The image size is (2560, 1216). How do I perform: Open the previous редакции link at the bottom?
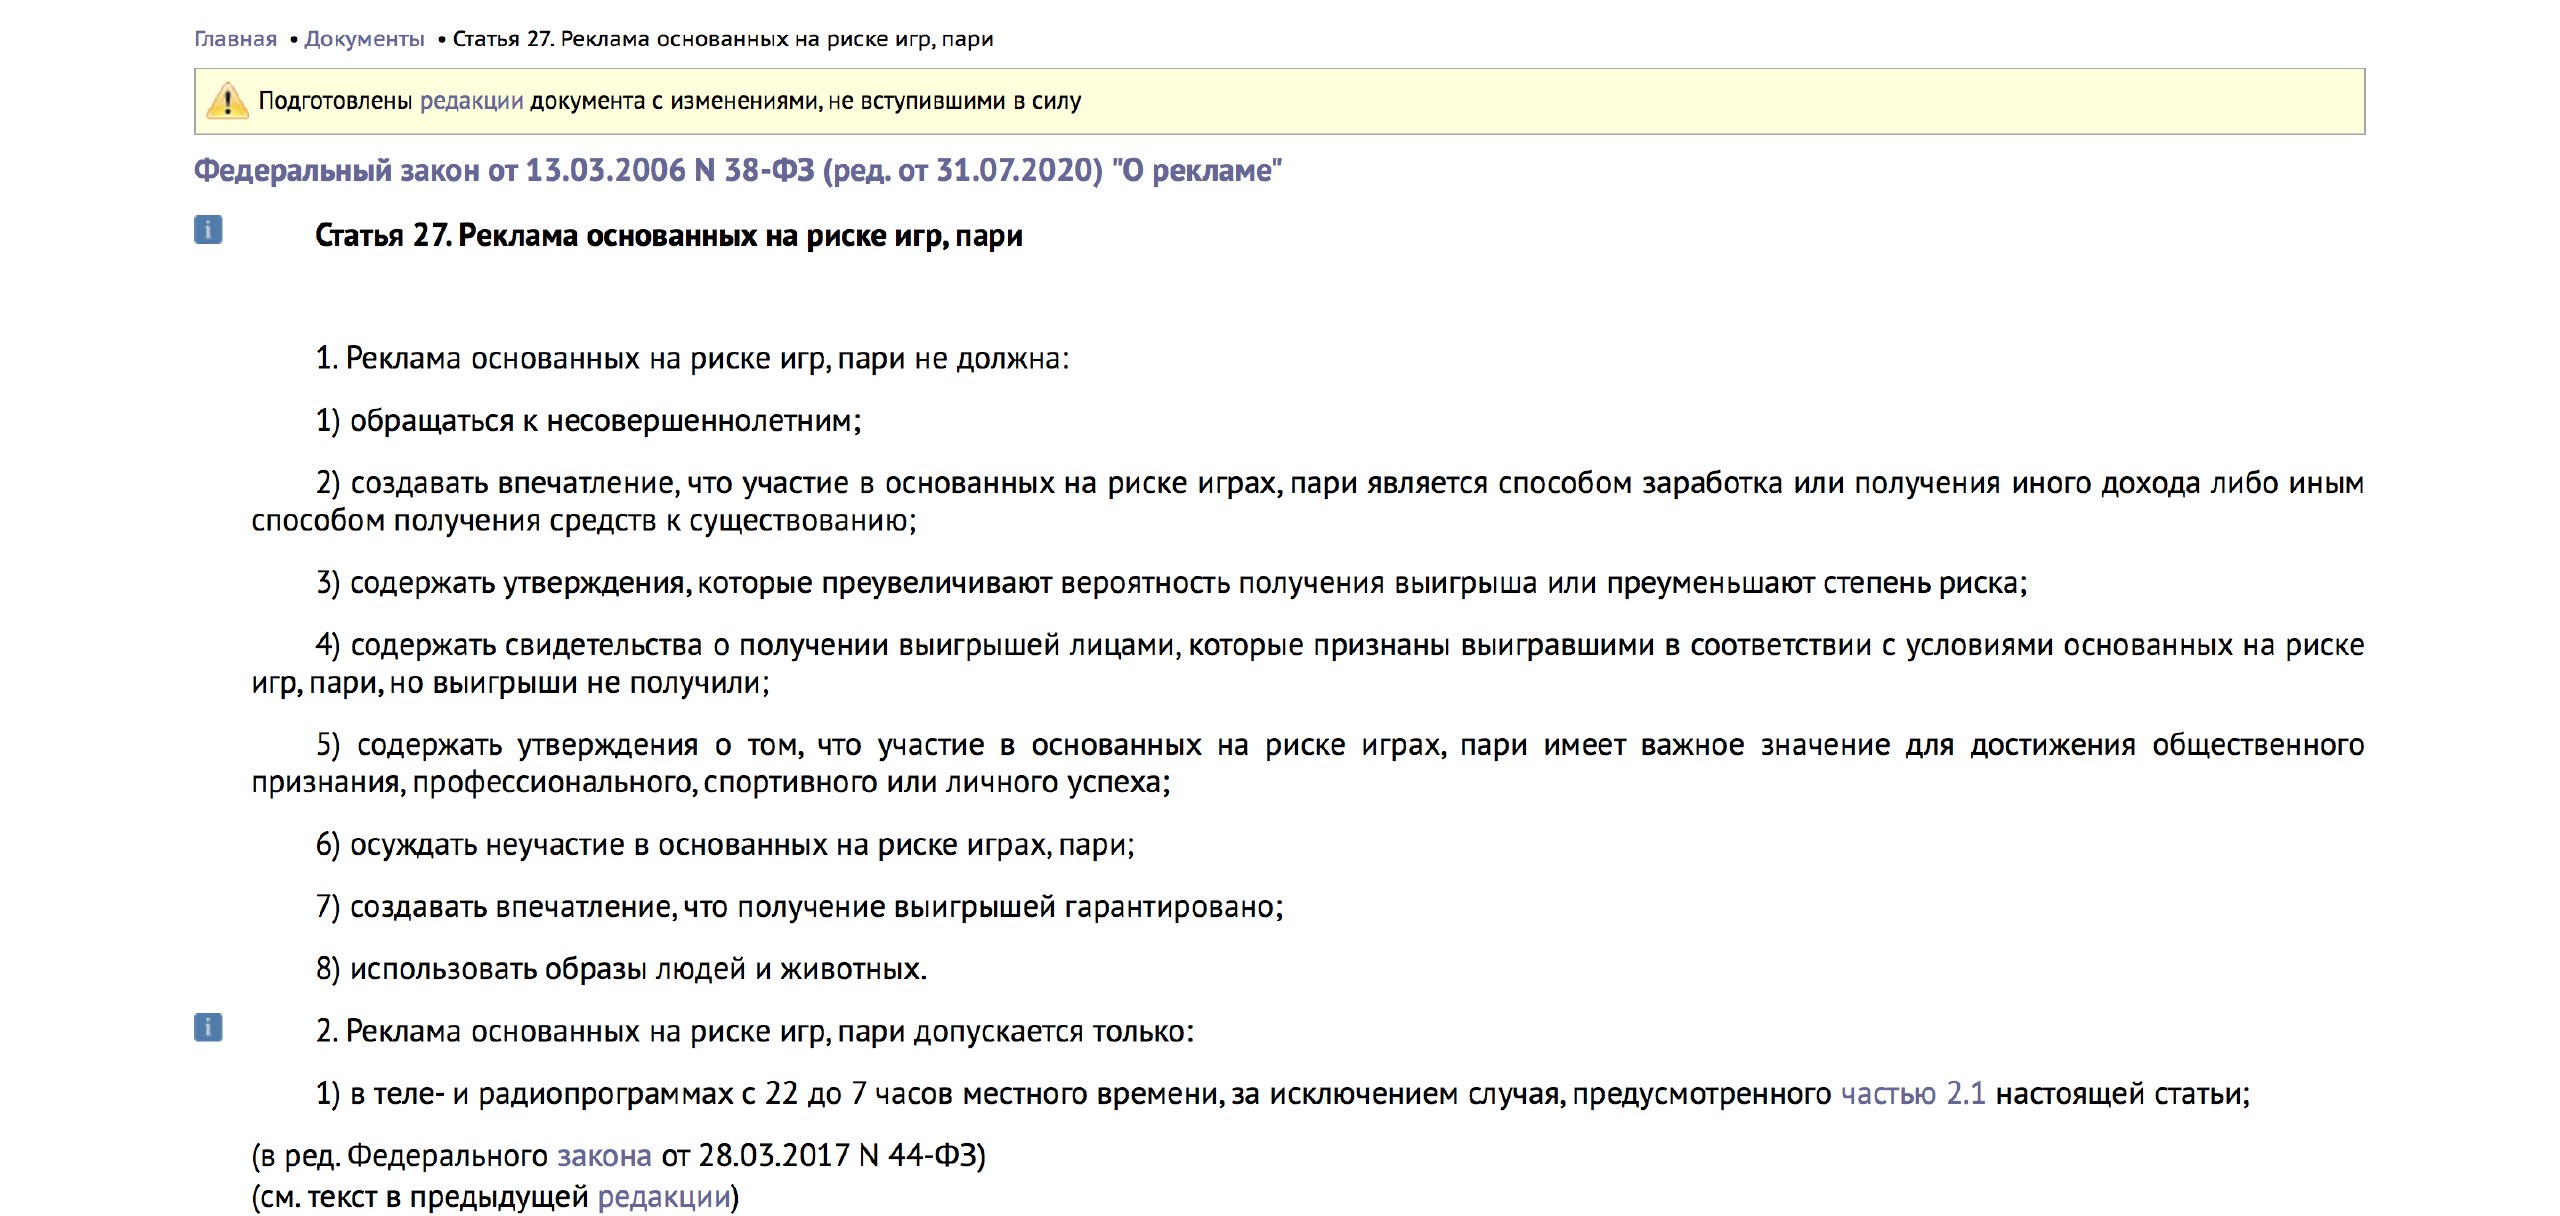tap(664, 1197)
